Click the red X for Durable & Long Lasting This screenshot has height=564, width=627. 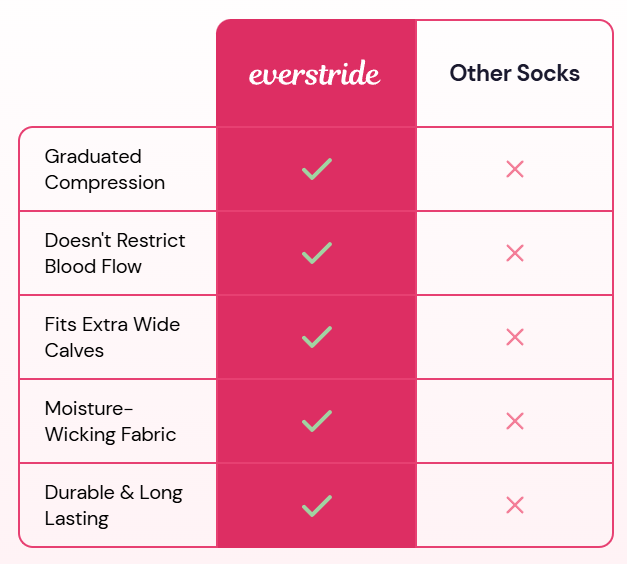515,505
